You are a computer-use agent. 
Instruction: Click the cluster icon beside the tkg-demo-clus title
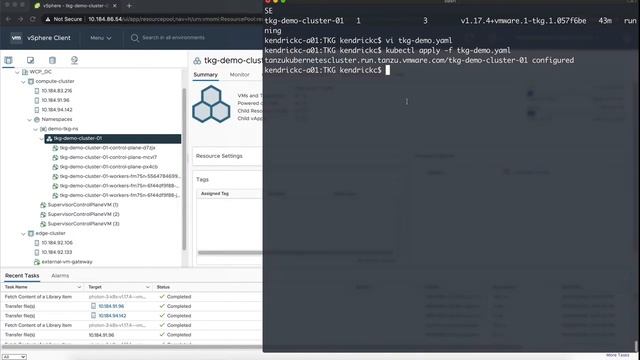coord(197,61)
